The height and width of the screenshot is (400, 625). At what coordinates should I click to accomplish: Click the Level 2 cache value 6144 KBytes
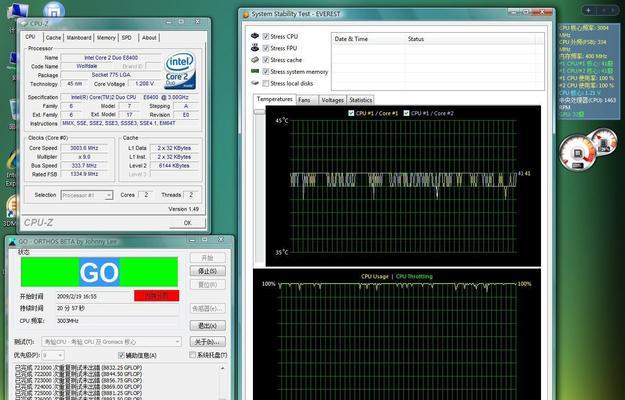(x=174, y=165)
